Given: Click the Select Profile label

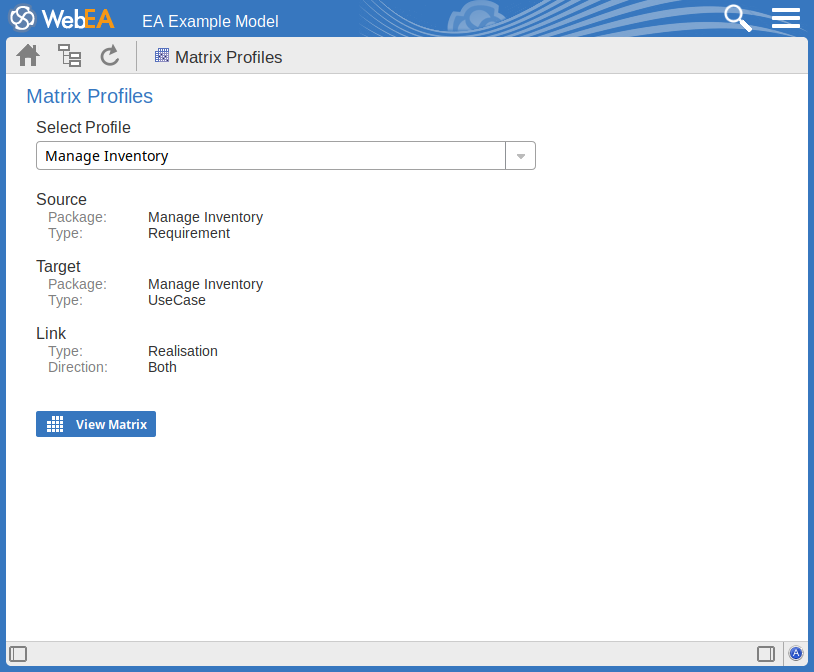Looking at the screenshot, I should [x=83, y=128].
